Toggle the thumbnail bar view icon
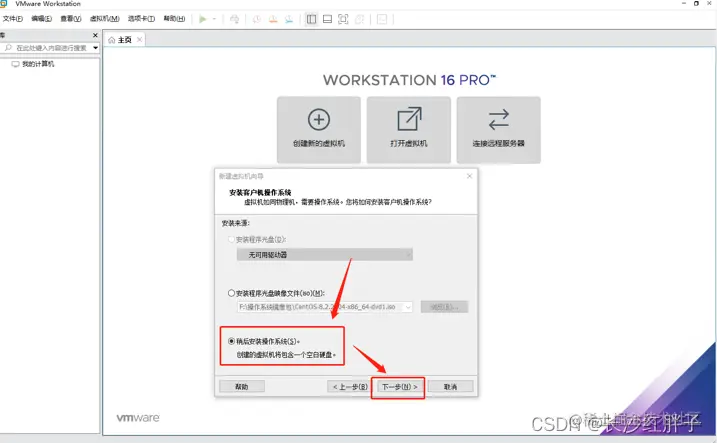 [327, 19]
